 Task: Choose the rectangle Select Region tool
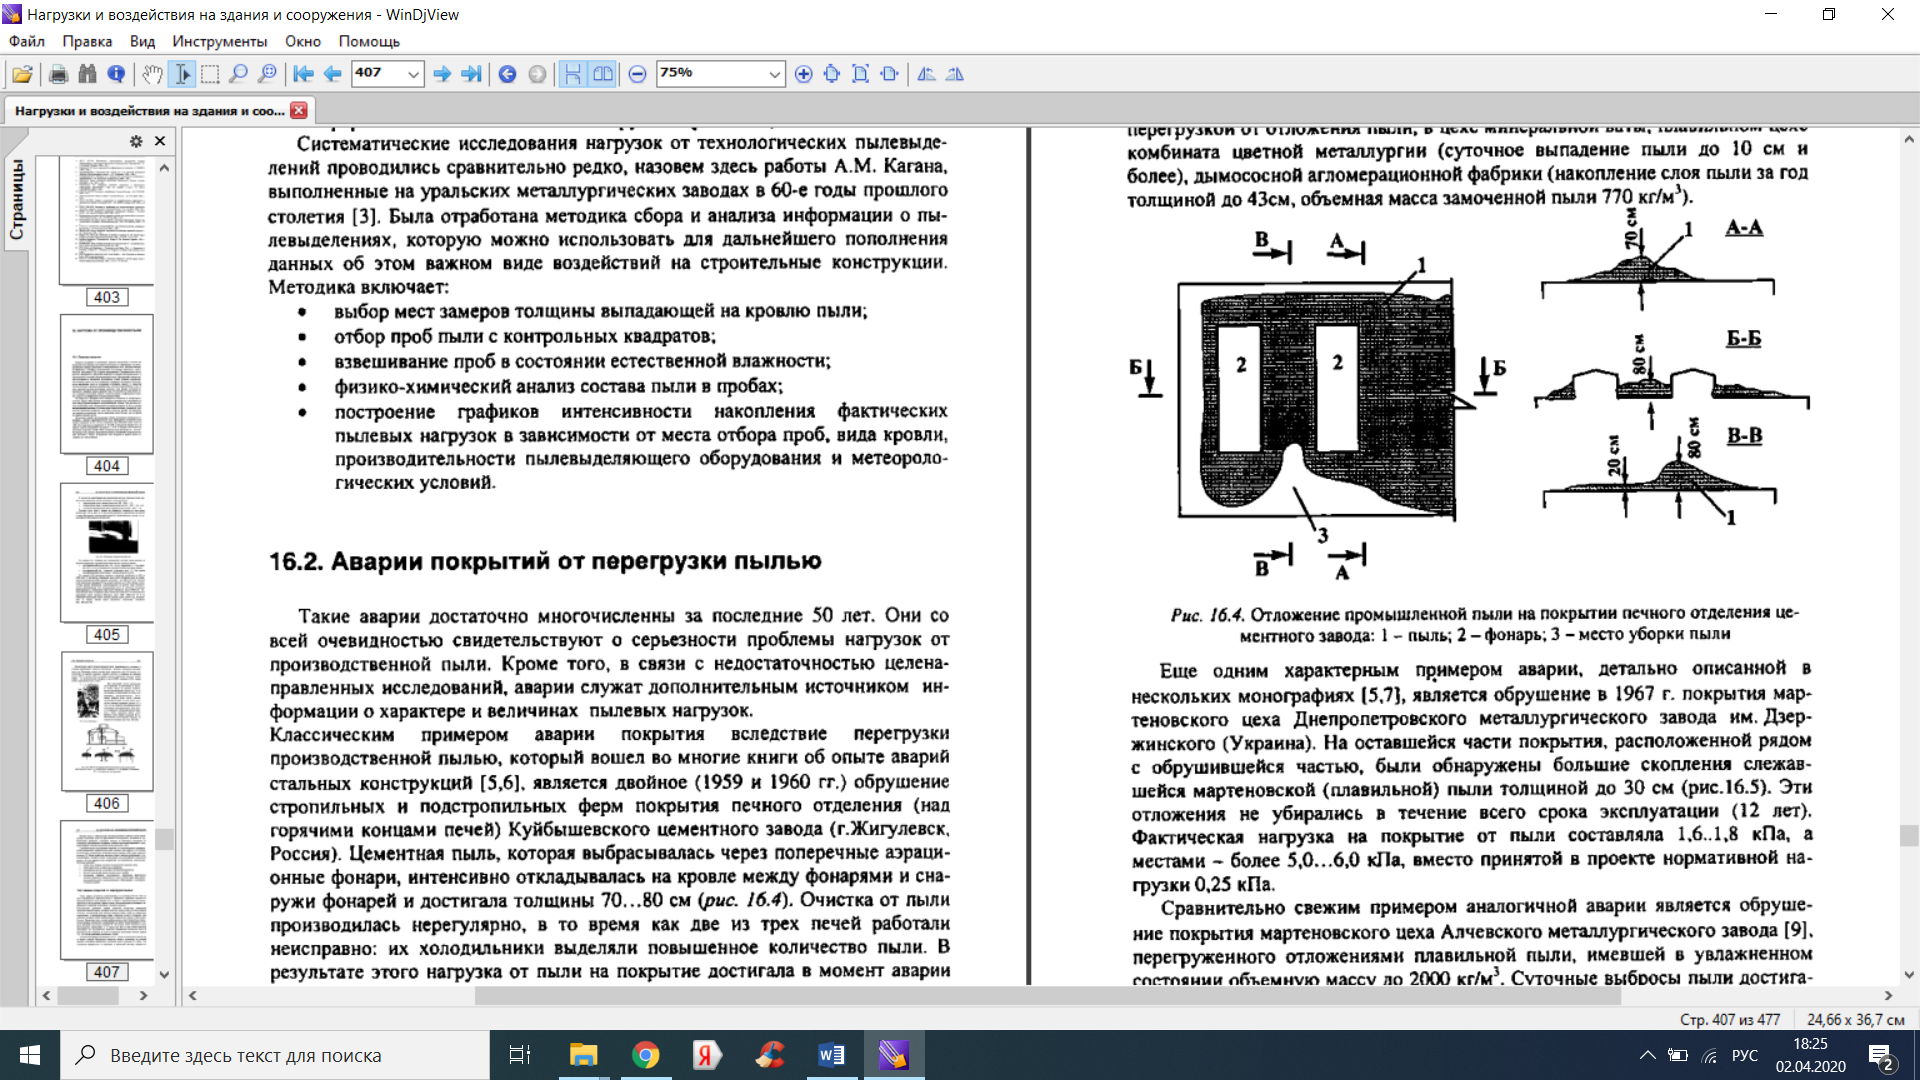coord(210,74)
